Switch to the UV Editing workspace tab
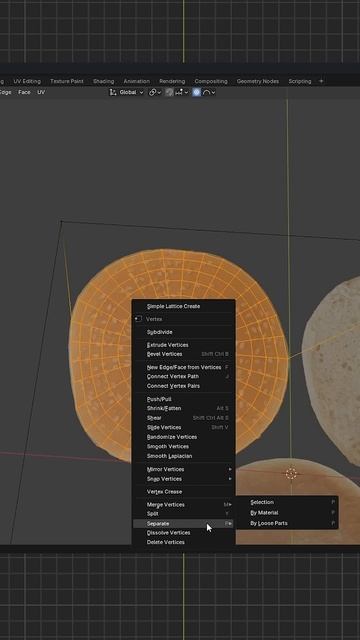The width and height of the screenshot is (360, 640). pos(27,81)
